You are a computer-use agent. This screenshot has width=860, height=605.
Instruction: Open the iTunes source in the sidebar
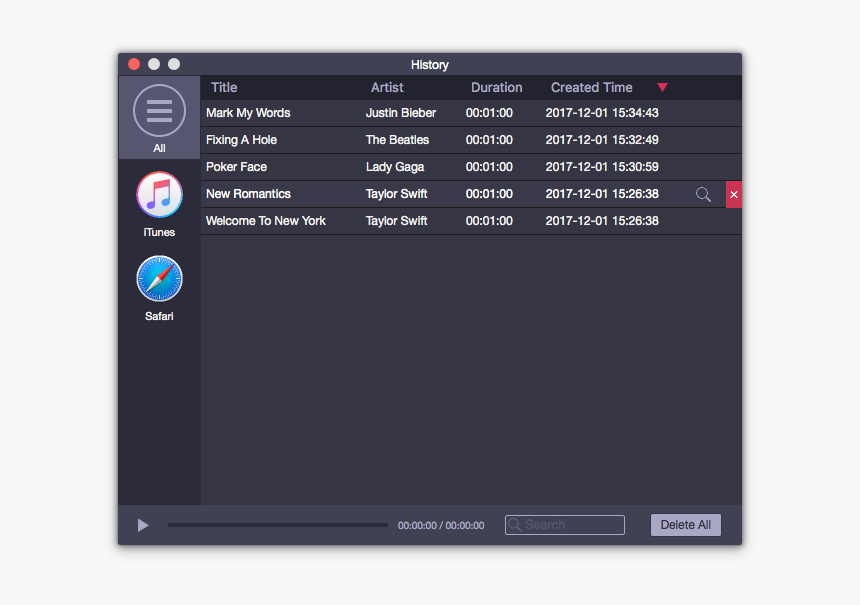[159, 195]
